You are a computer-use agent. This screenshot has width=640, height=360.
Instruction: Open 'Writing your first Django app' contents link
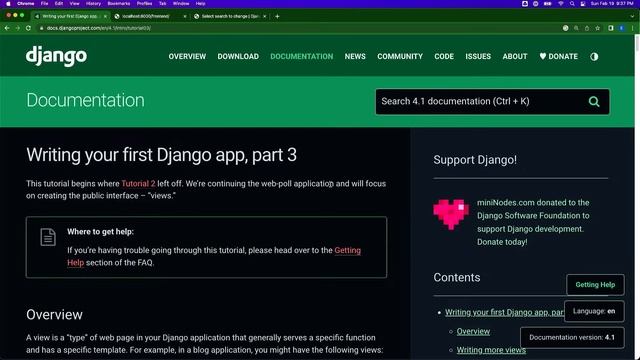504,312
